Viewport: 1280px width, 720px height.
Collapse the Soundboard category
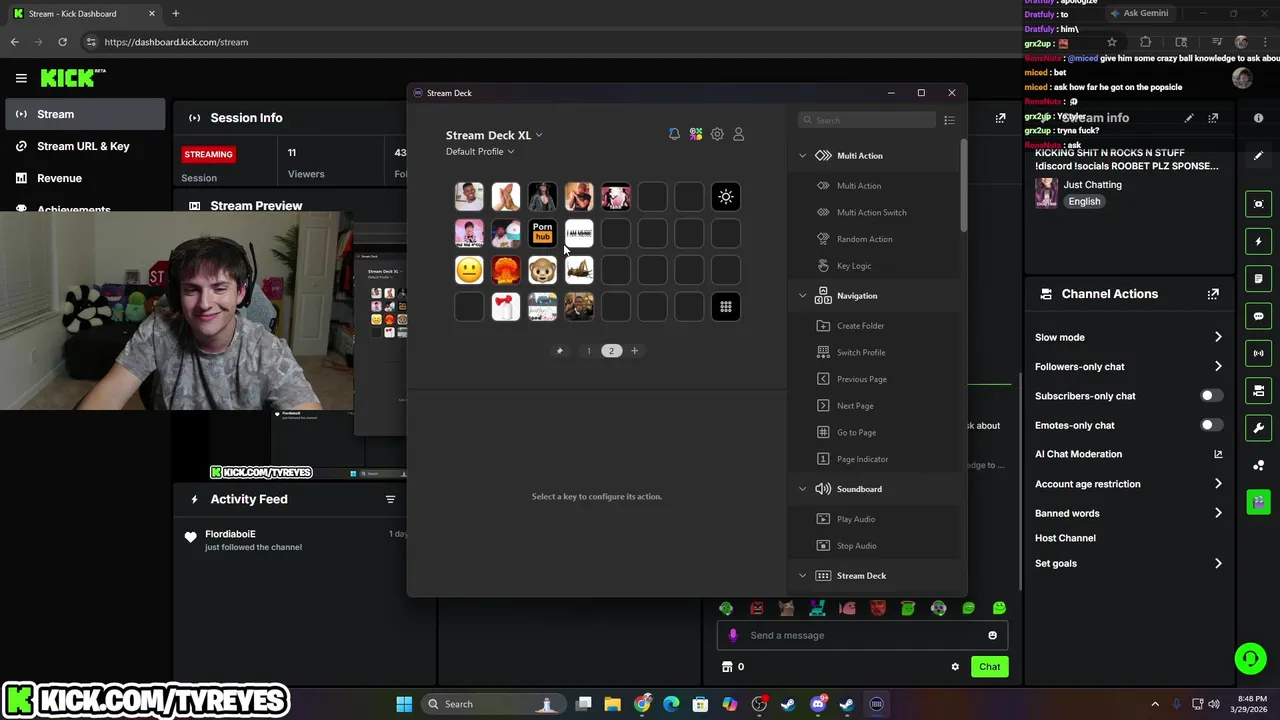pos(802,489)
